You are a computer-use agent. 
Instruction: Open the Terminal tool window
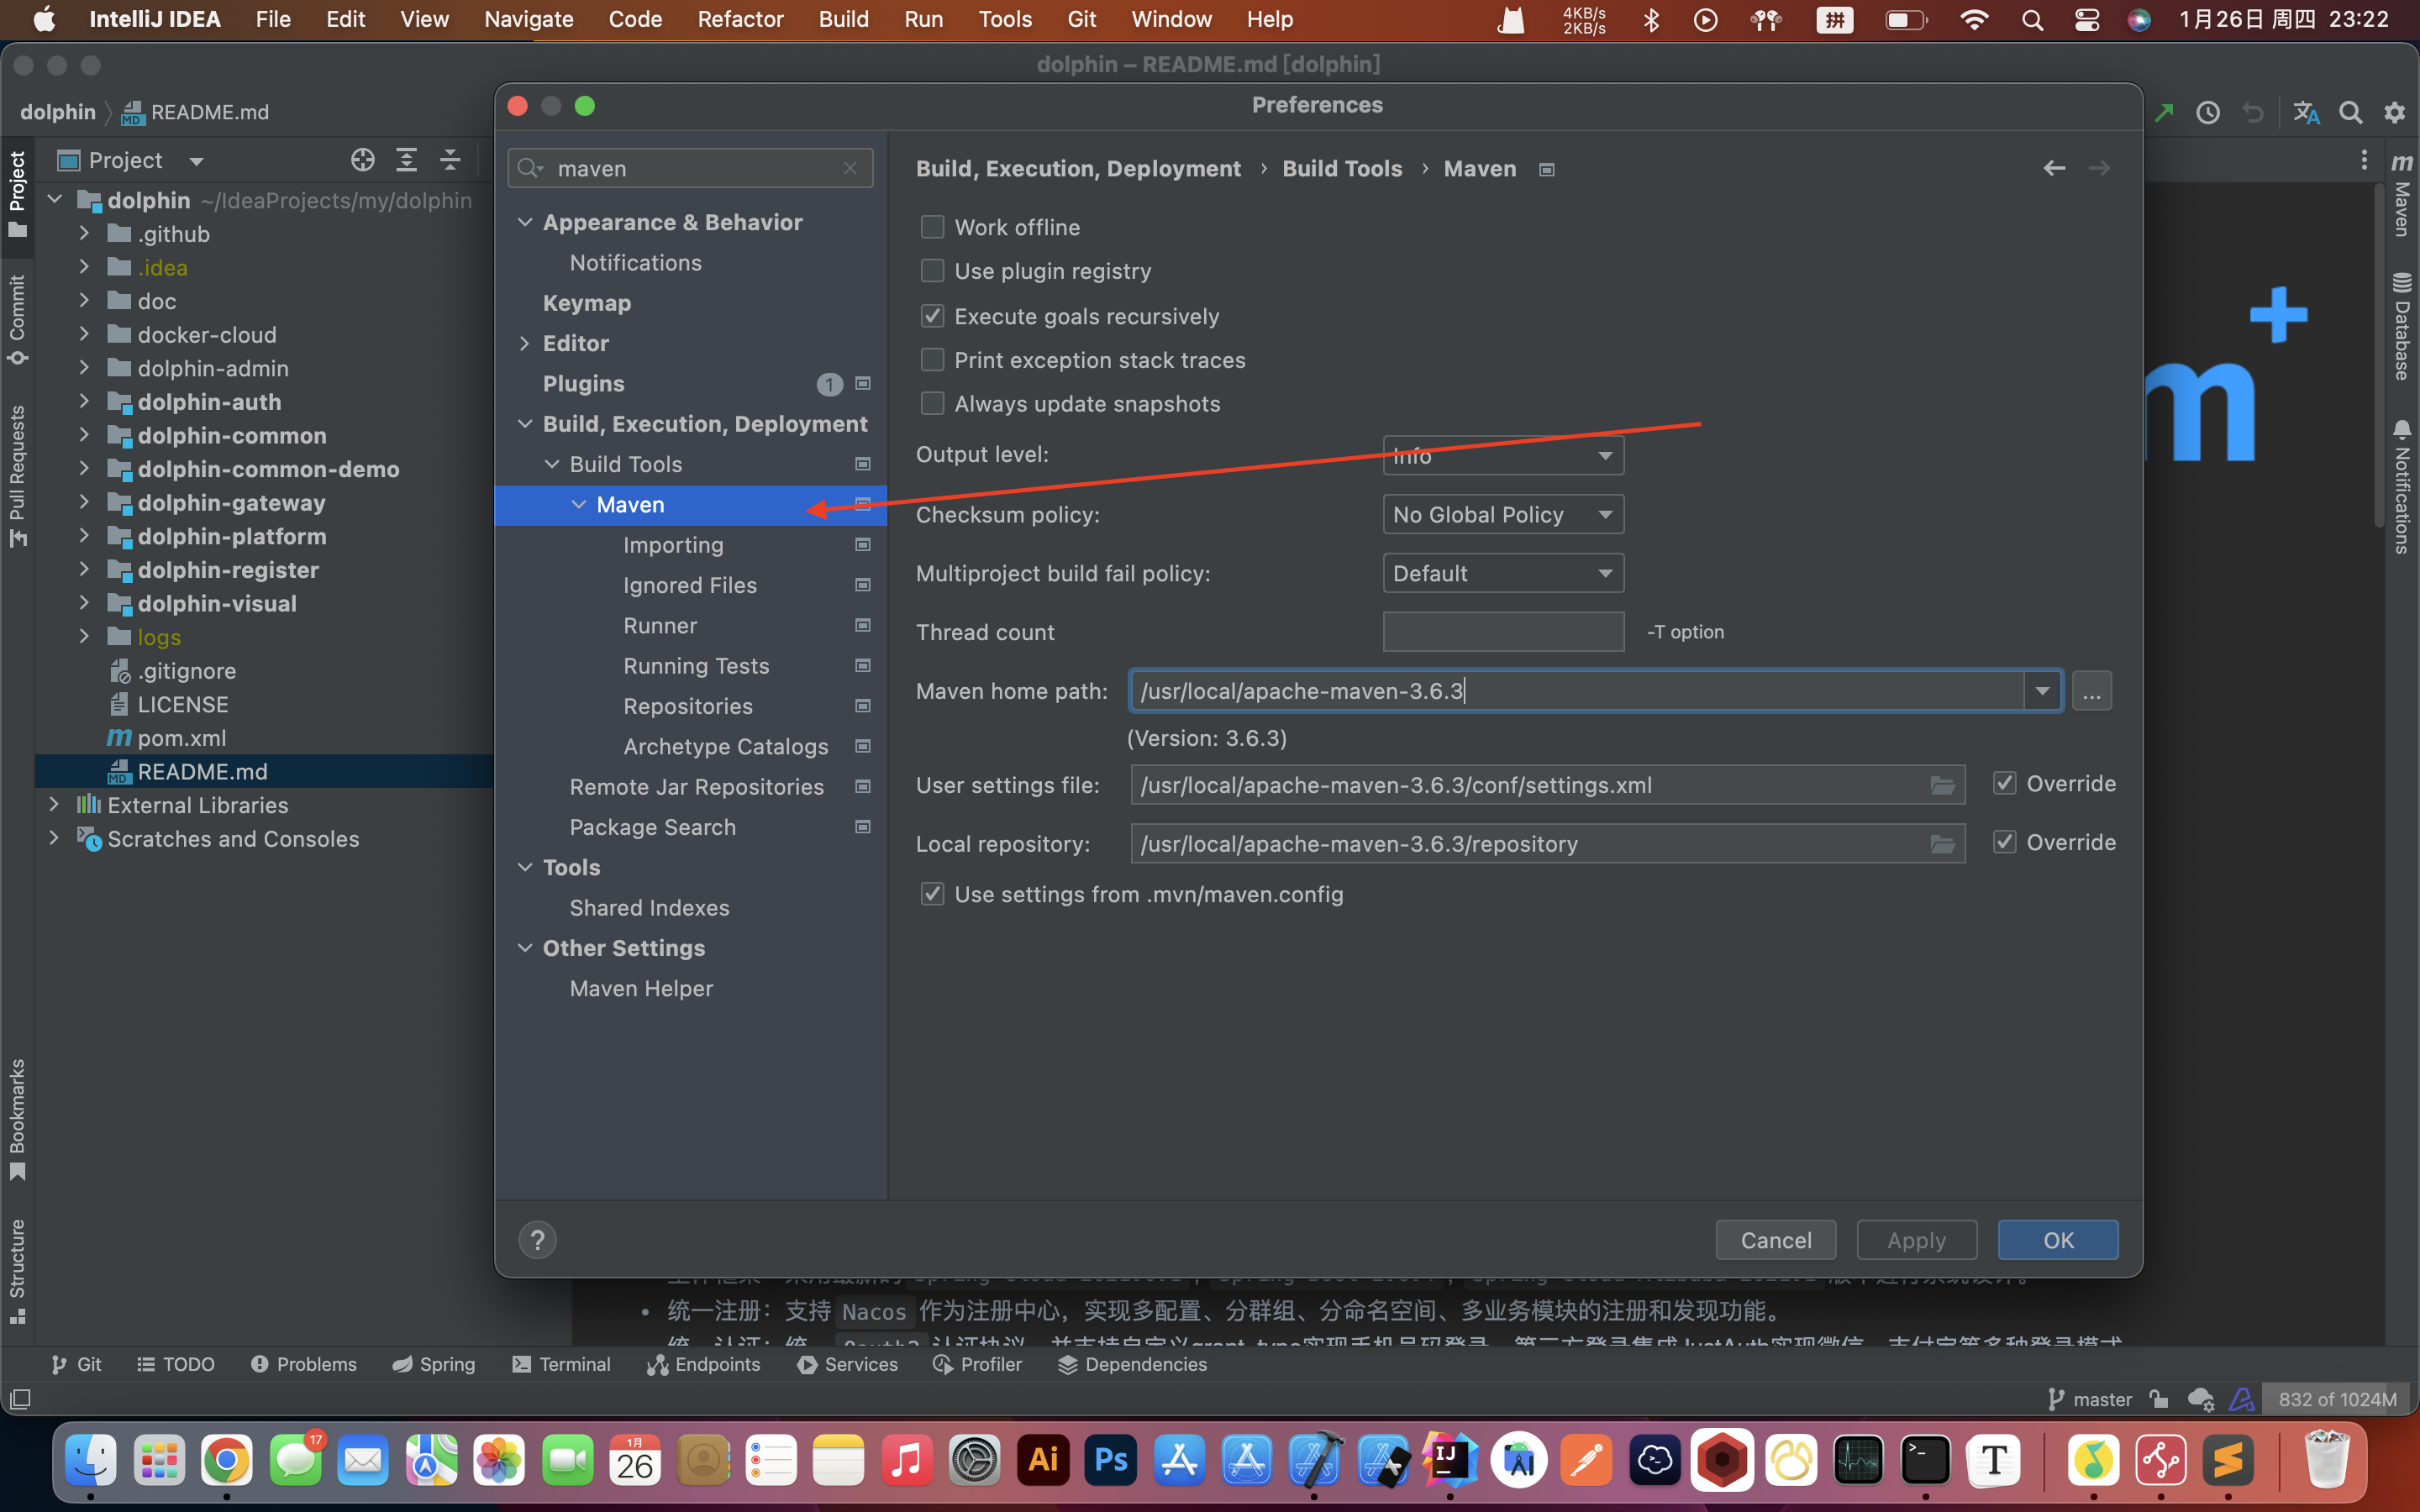[x=561, y=1364]
